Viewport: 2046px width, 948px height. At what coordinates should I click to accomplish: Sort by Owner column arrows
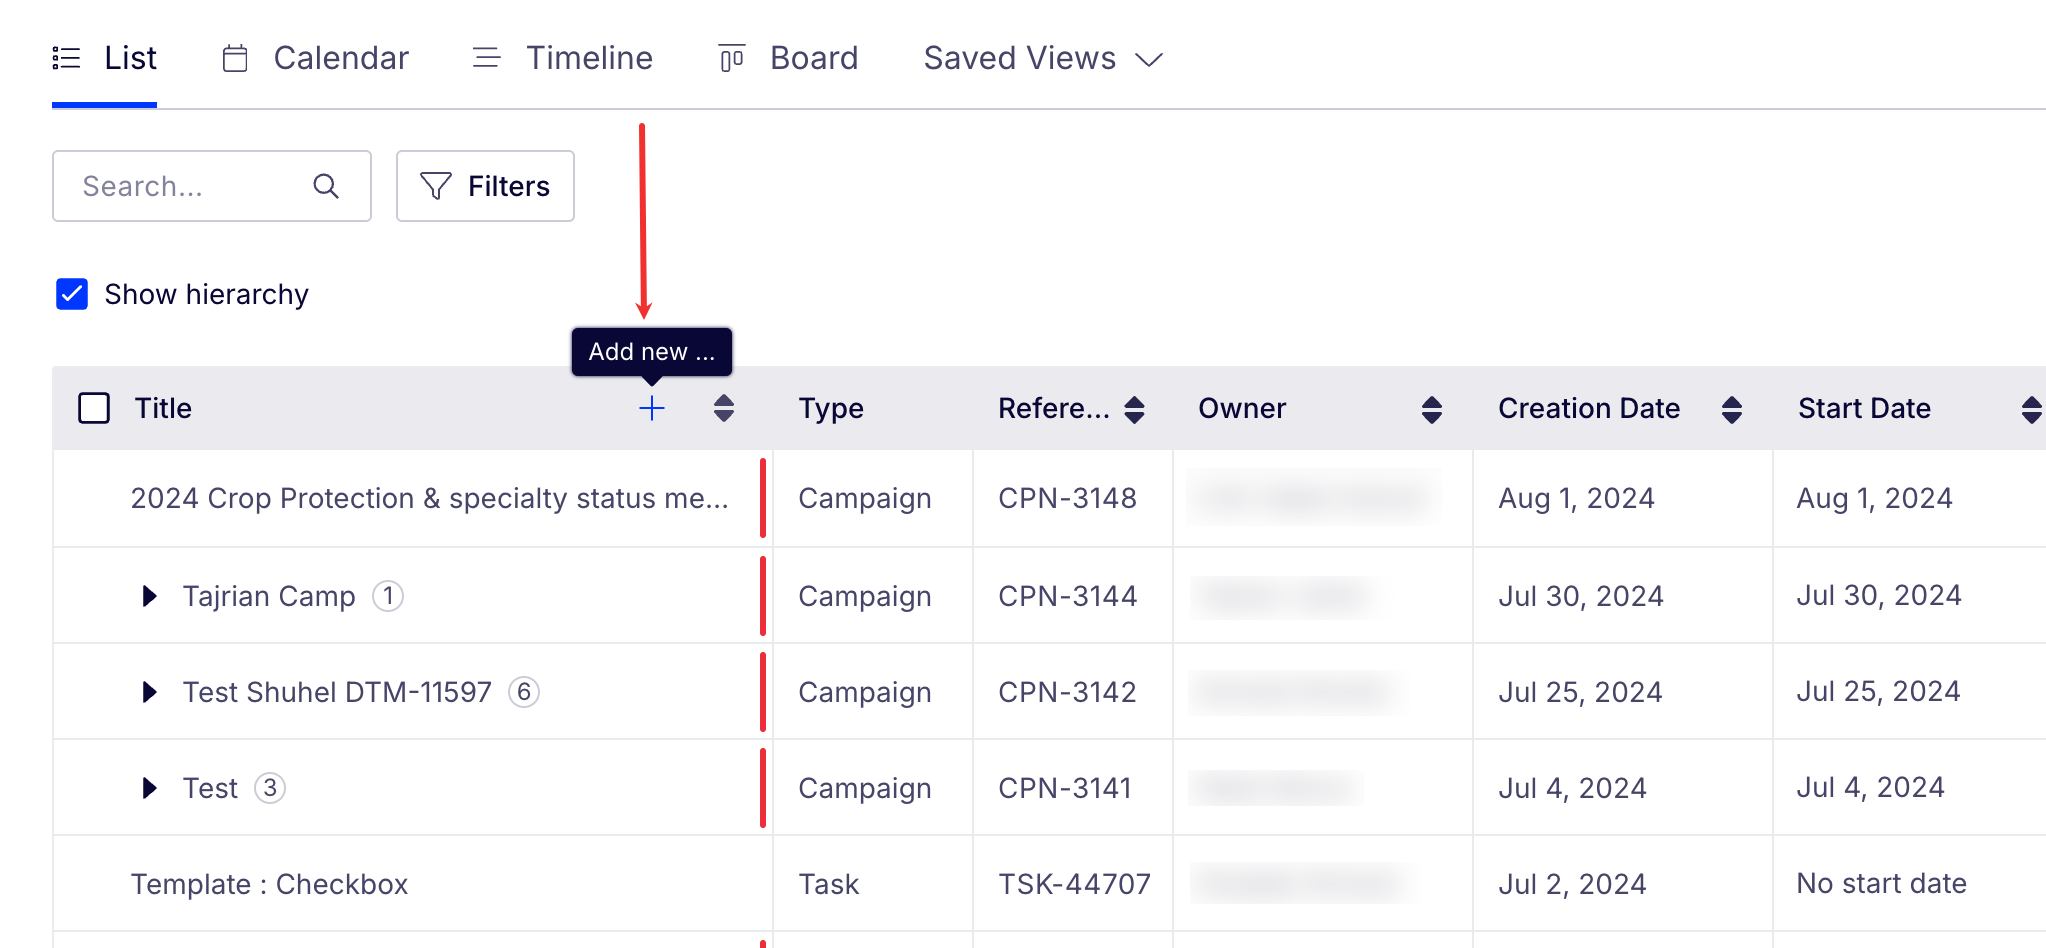tap(1432, 409)
